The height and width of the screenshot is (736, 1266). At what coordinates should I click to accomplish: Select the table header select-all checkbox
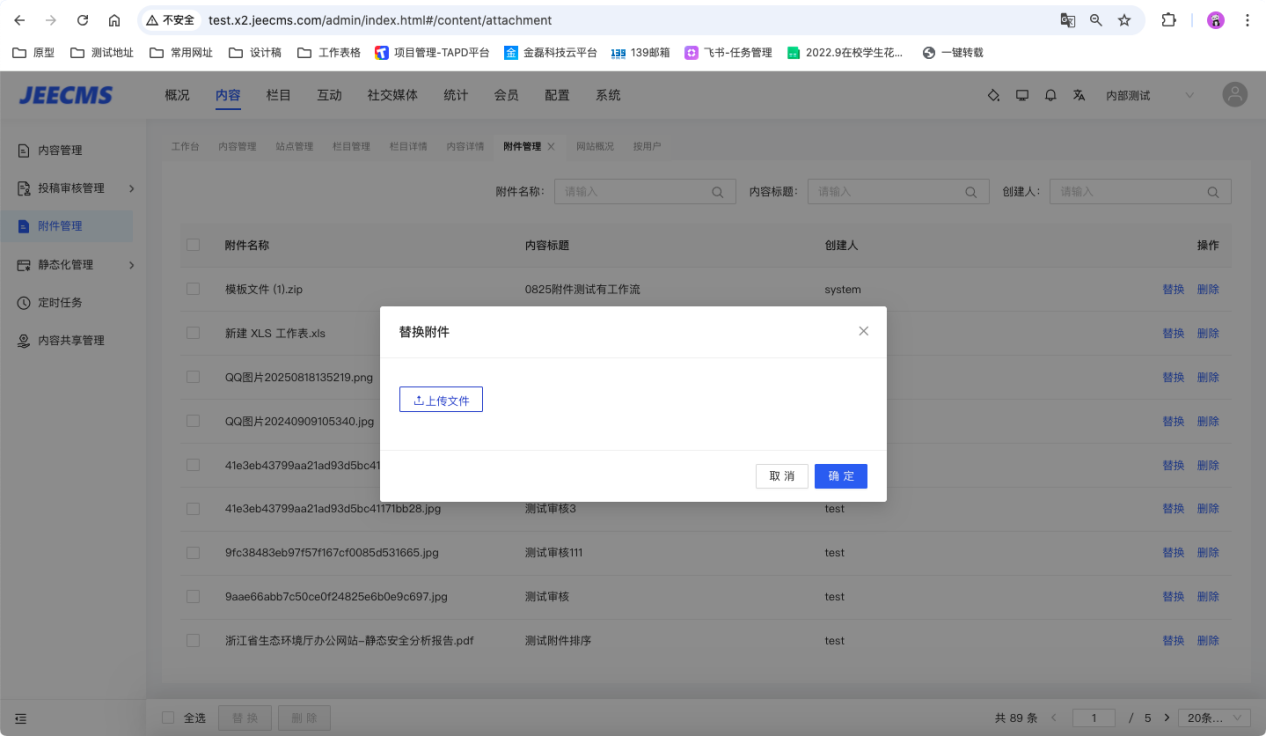click(193, 245)
